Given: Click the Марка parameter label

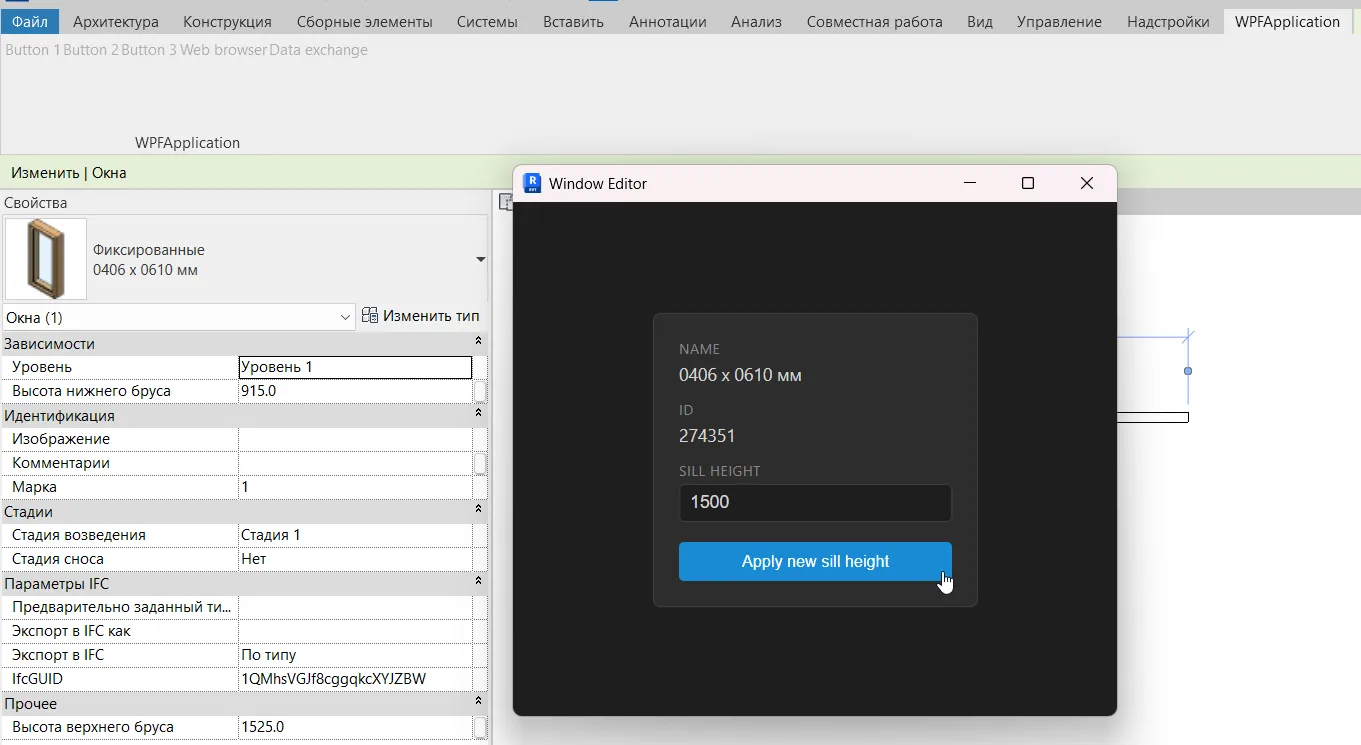Looking at the screenshot, I should click(x=34, y=487).
